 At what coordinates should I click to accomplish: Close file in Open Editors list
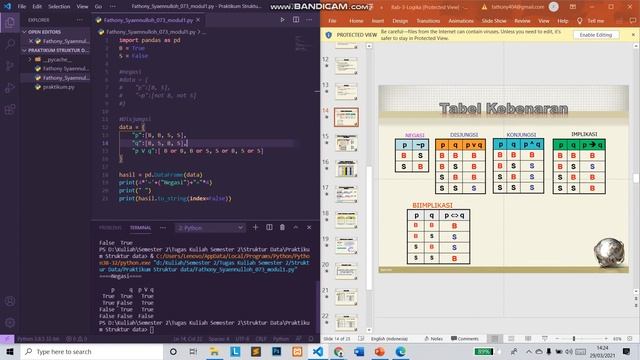31,41
